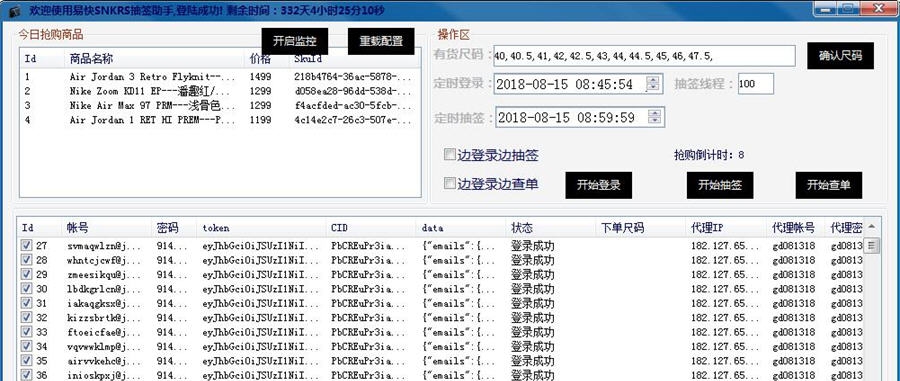The image size is (900, 381).
Task: Click the 密码 column header
Action: tap(174, 228)
